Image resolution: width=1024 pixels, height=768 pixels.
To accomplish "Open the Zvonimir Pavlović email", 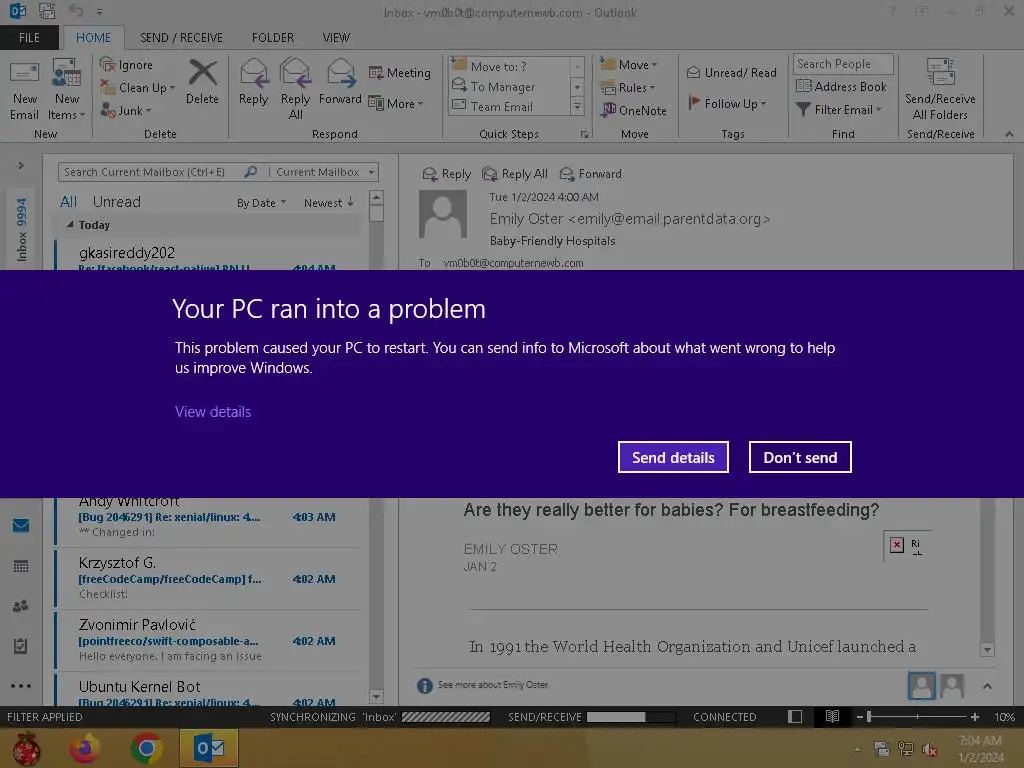I will click(x=208, y=640).
